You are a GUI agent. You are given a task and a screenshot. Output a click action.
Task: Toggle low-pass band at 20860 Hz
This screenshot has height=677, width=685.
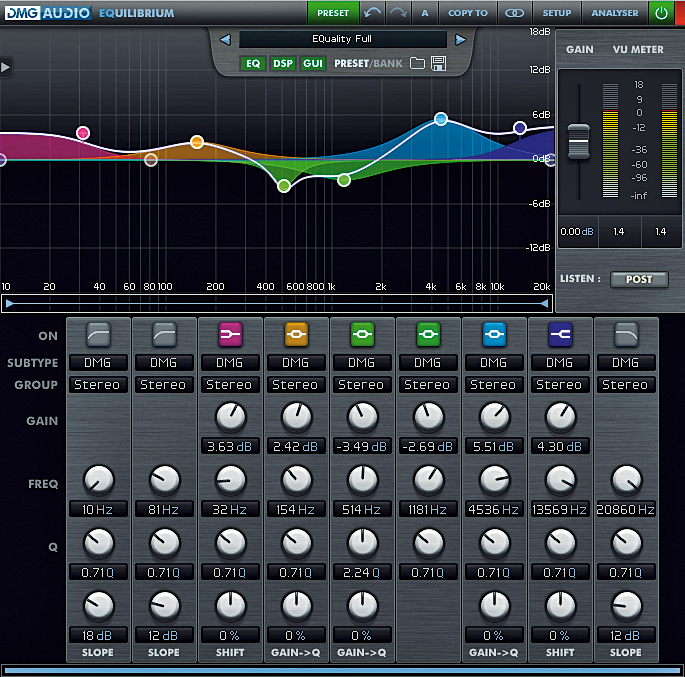[626, 335]
